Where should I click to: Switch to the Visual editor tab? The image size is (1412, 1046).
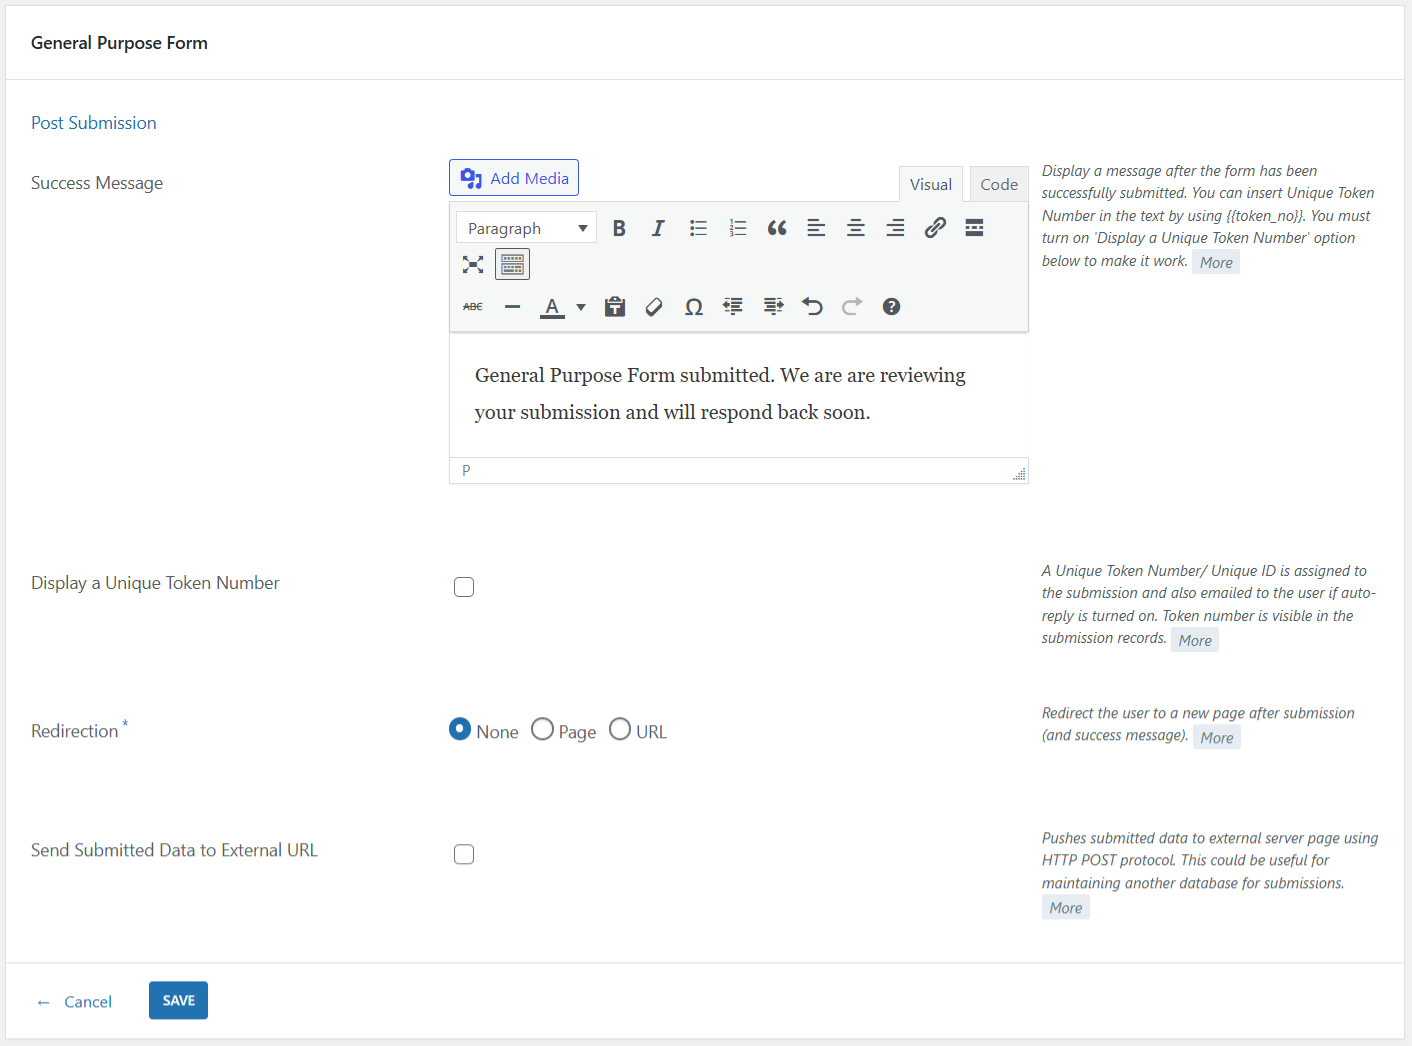[930, 185]
